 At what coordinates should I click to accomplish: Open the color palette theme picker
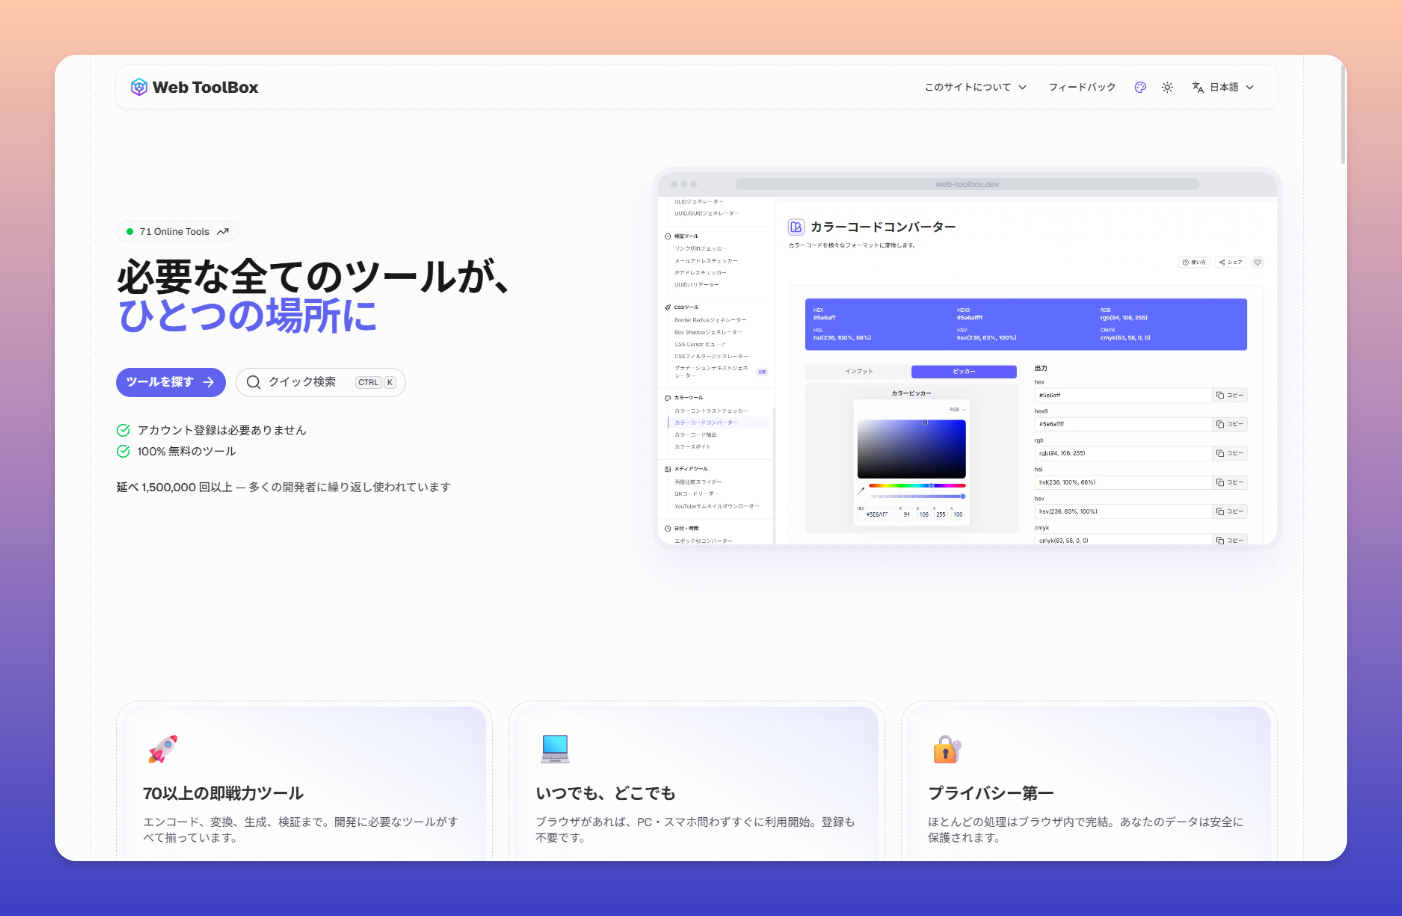pyautogui.click(x=1140, y=87)
